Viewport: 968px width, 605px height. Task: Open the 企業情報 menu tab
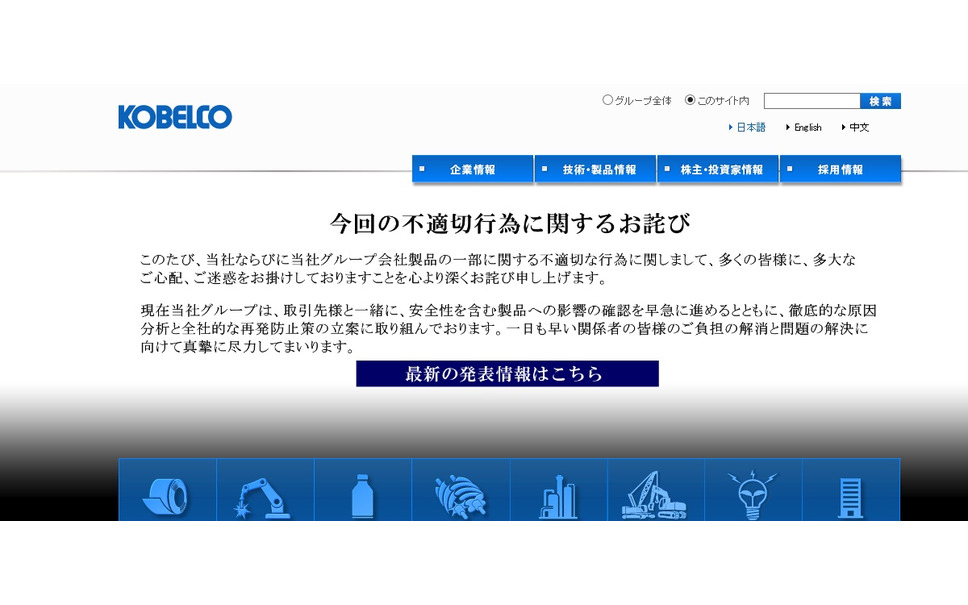coord(472,170)
